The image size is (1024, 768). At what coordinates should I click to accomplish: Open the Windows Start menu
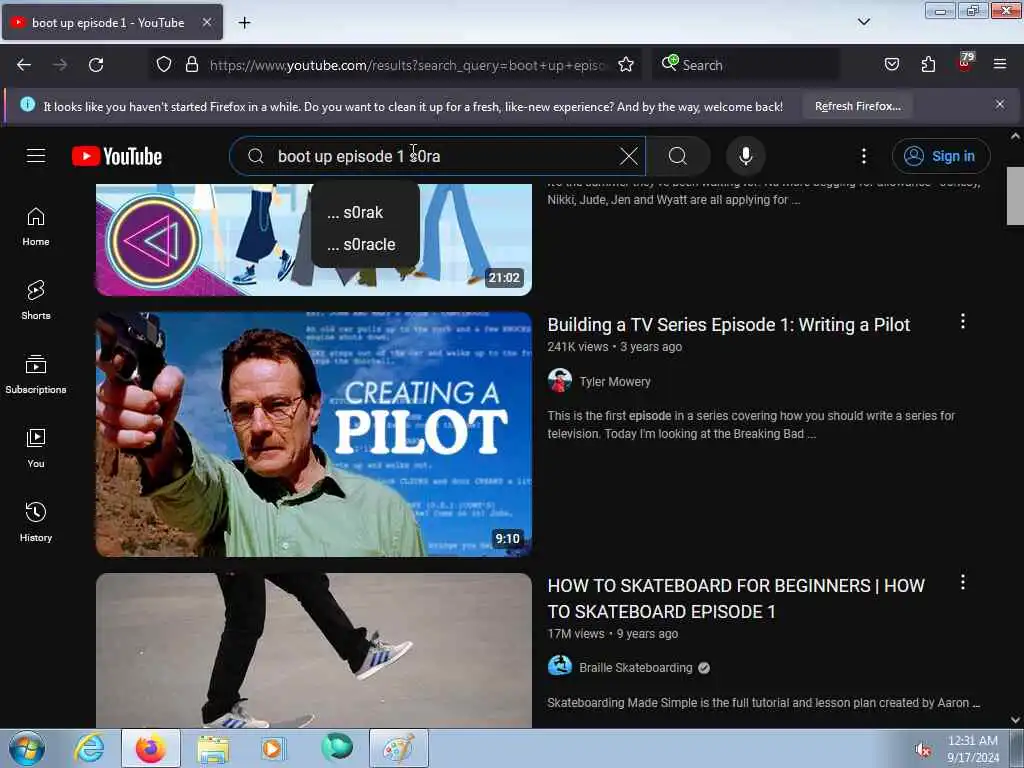tap(27, 748)
